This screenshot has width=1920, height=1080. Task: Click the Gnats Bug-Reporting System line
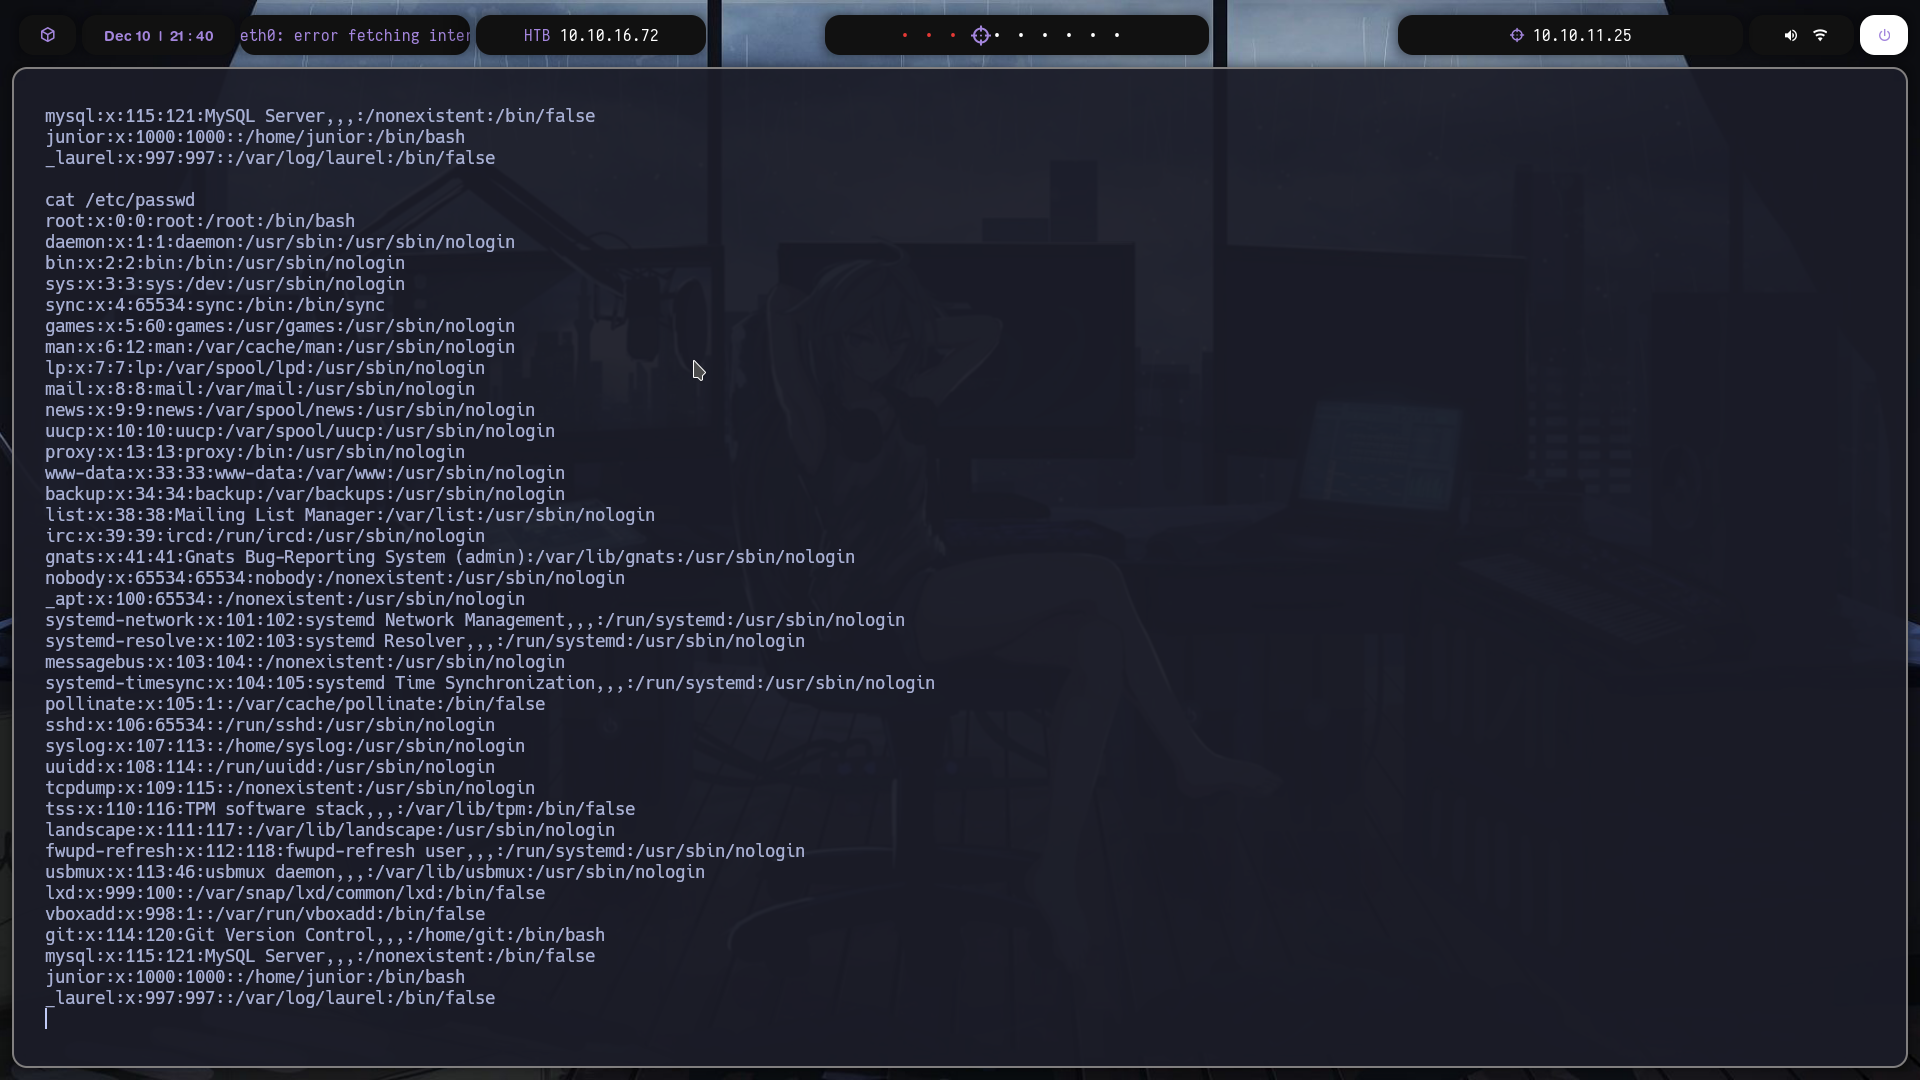click(x=450, y=557)
